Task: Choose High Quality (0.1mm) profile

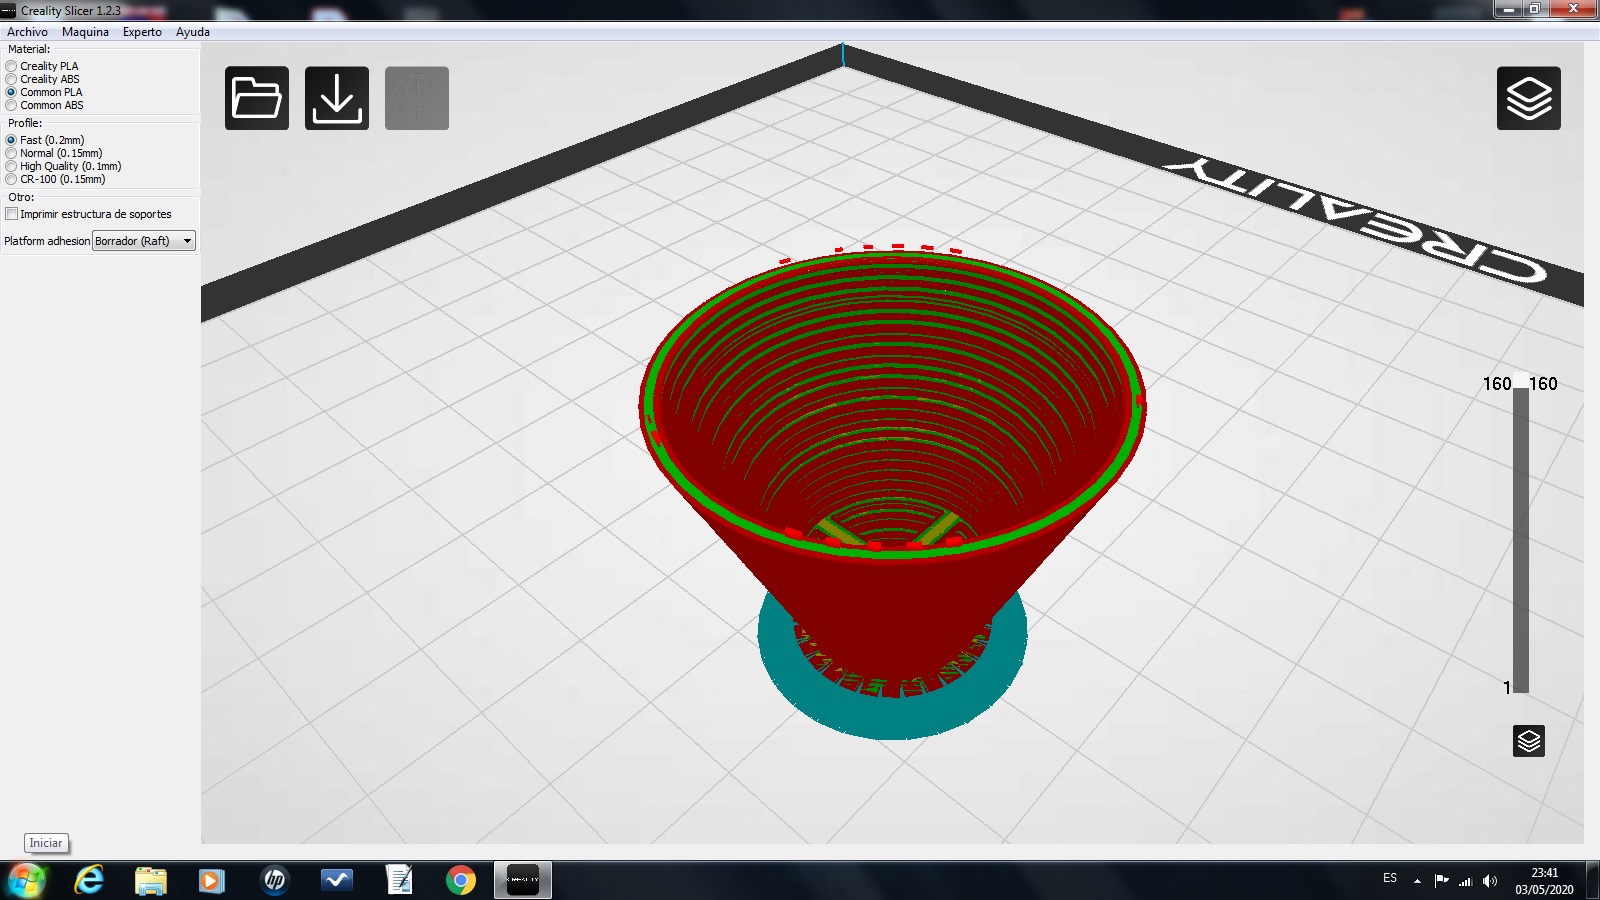Action: tap(12, 166)
